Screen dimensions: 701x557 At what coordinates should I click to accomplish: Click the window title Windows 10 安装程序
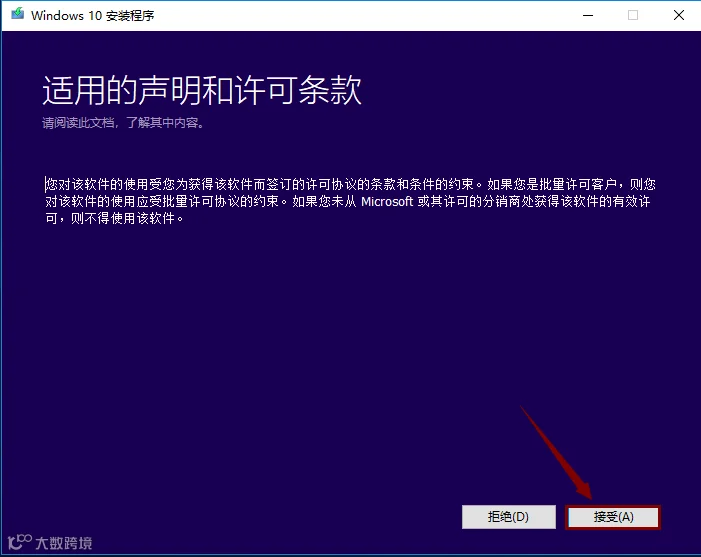coord(93,16)
